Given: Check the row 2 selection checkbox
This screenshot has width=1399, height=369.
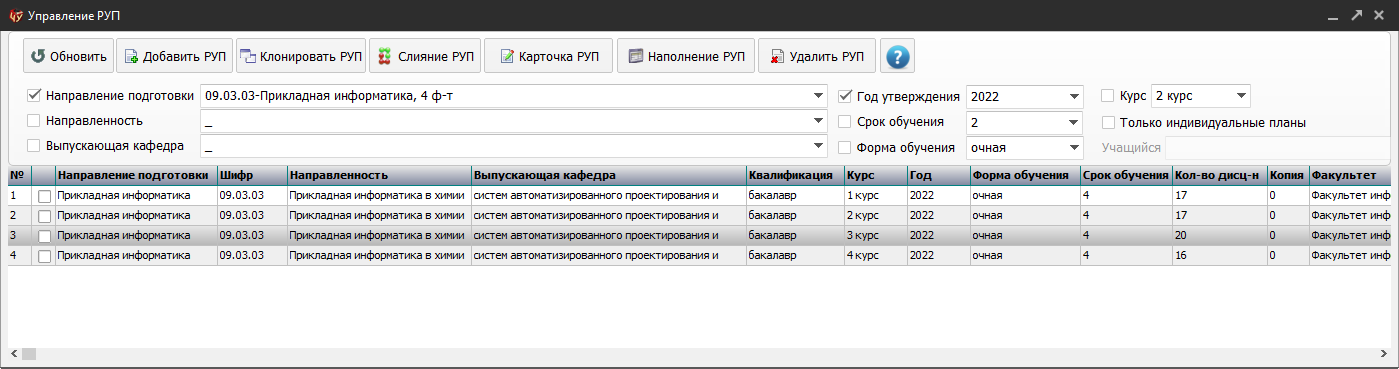Looking at the screenshot, I should click(44, 217).
